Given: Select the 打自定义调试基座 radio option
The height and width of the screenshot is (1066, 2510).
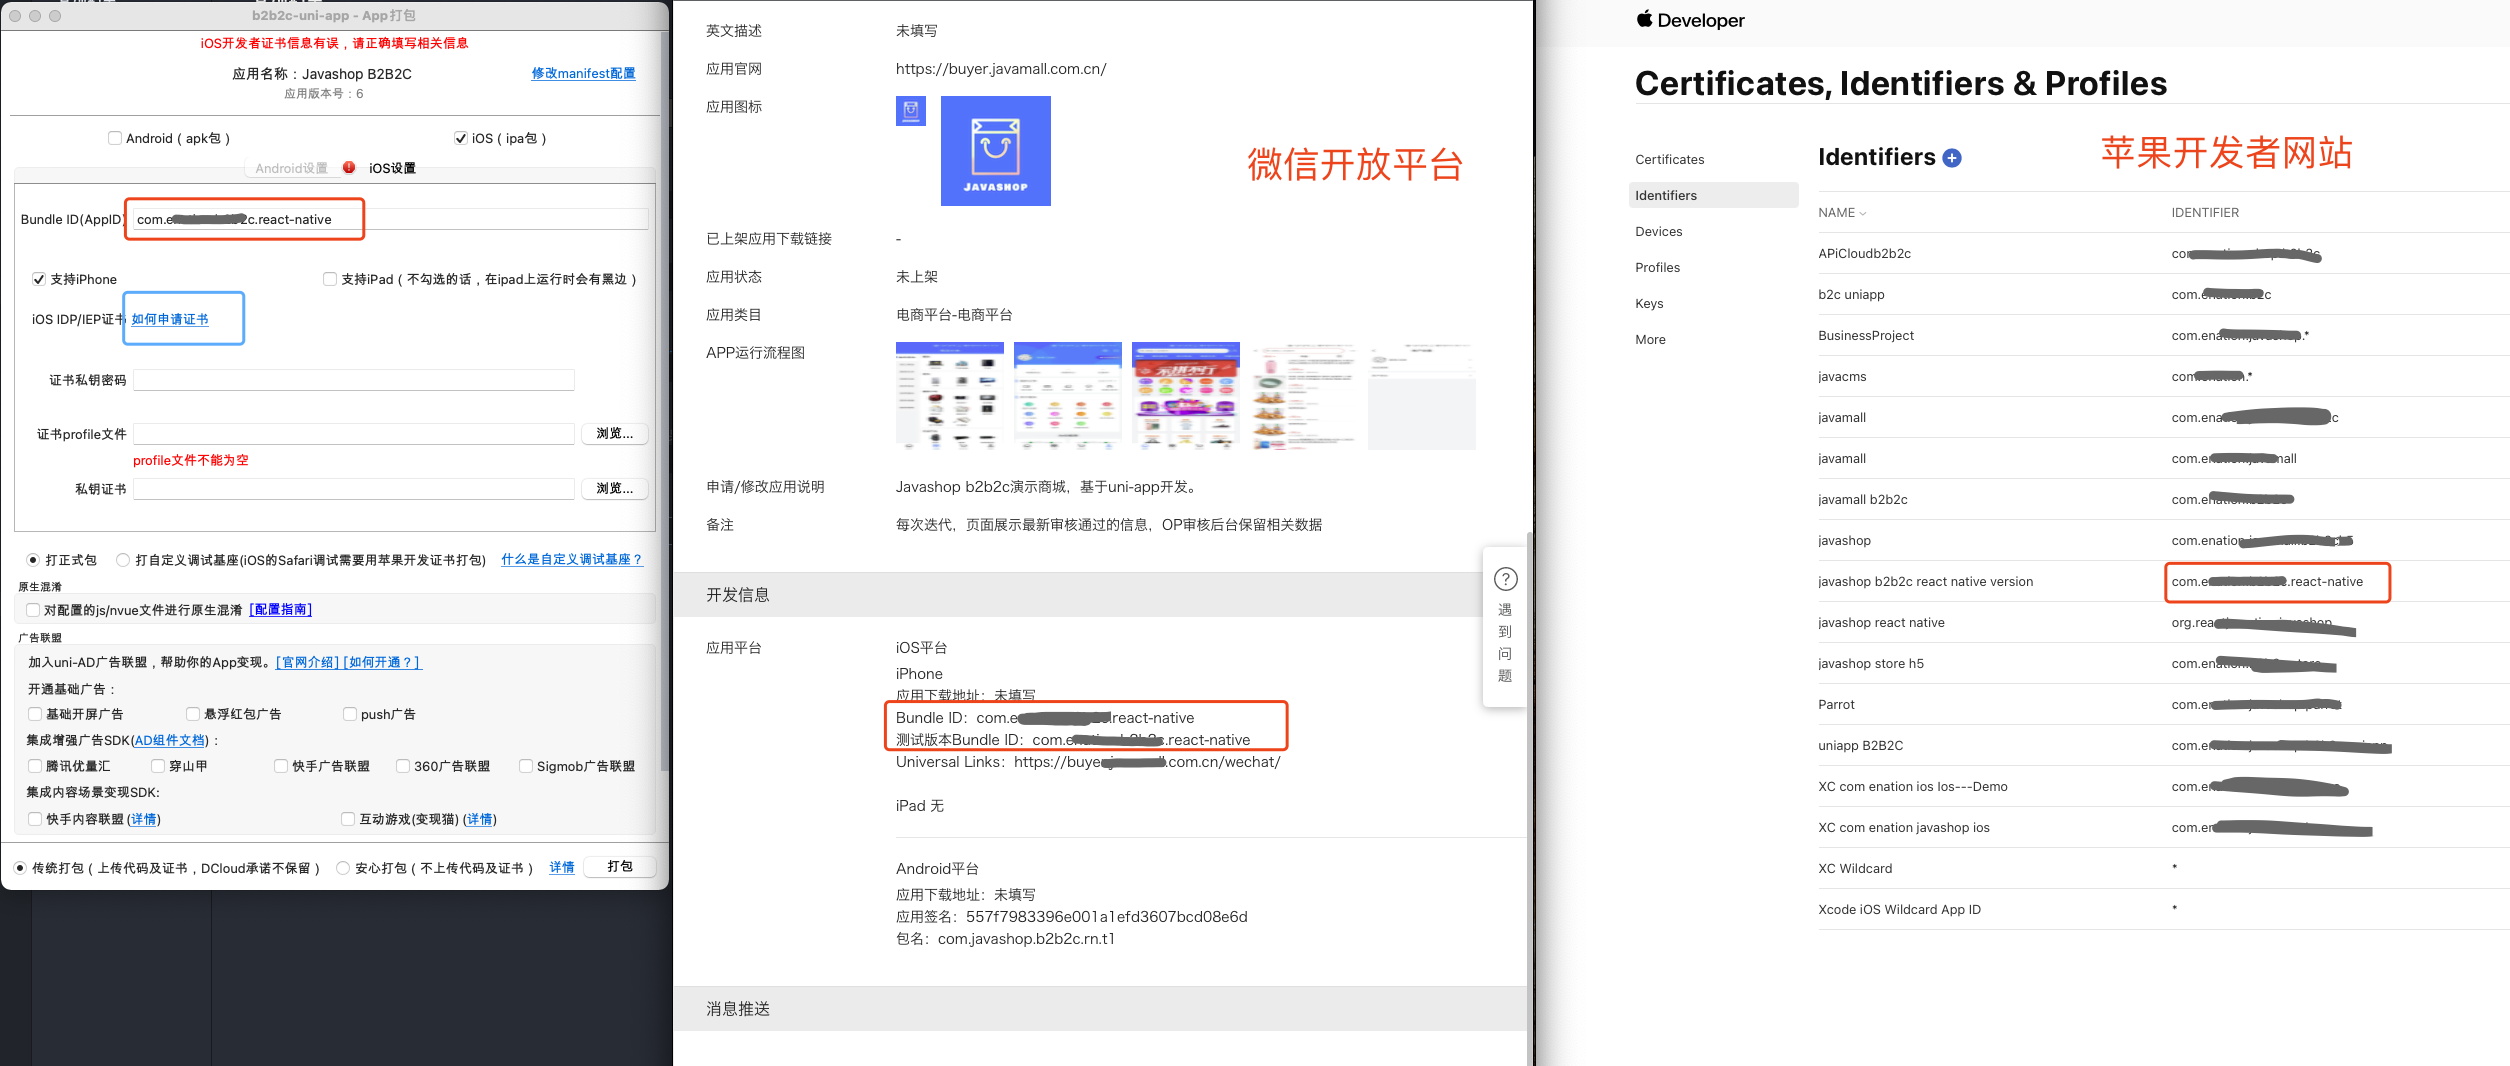Looking at the screenshot, I should (123, 560).
